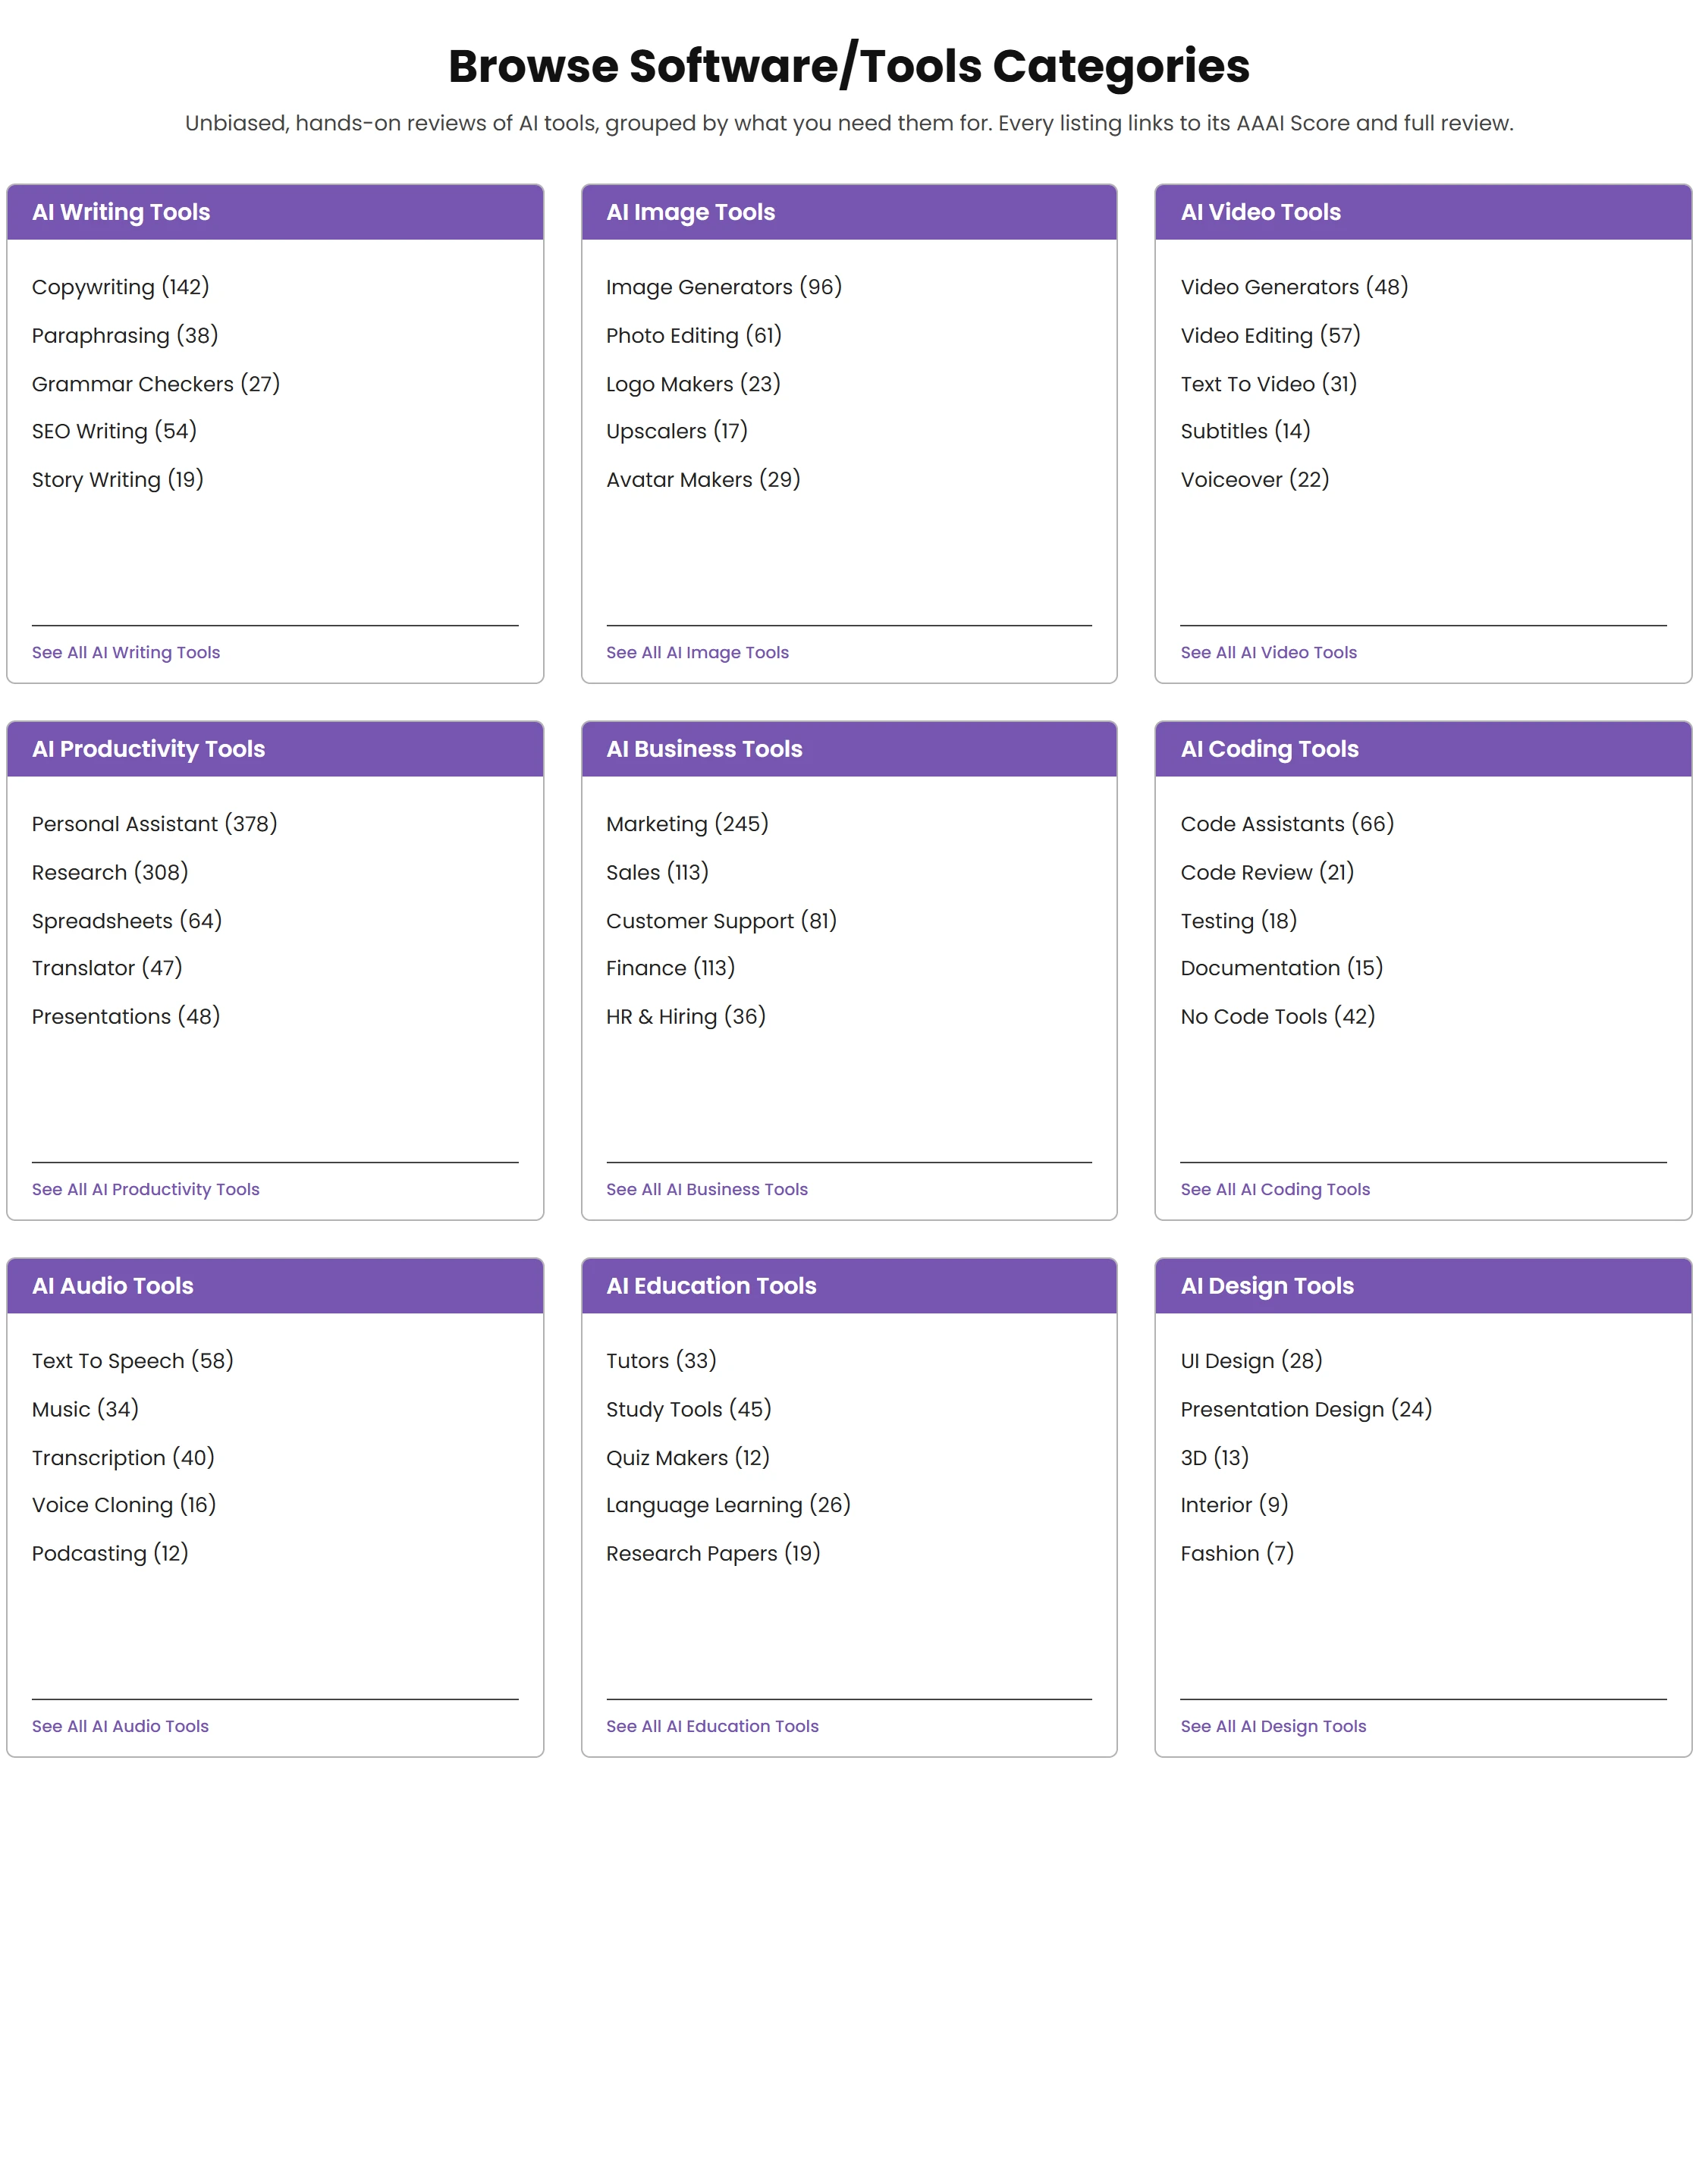Open Text To Speech (58)
Screen dimensions: 1699x2184
click(132, 1361)
